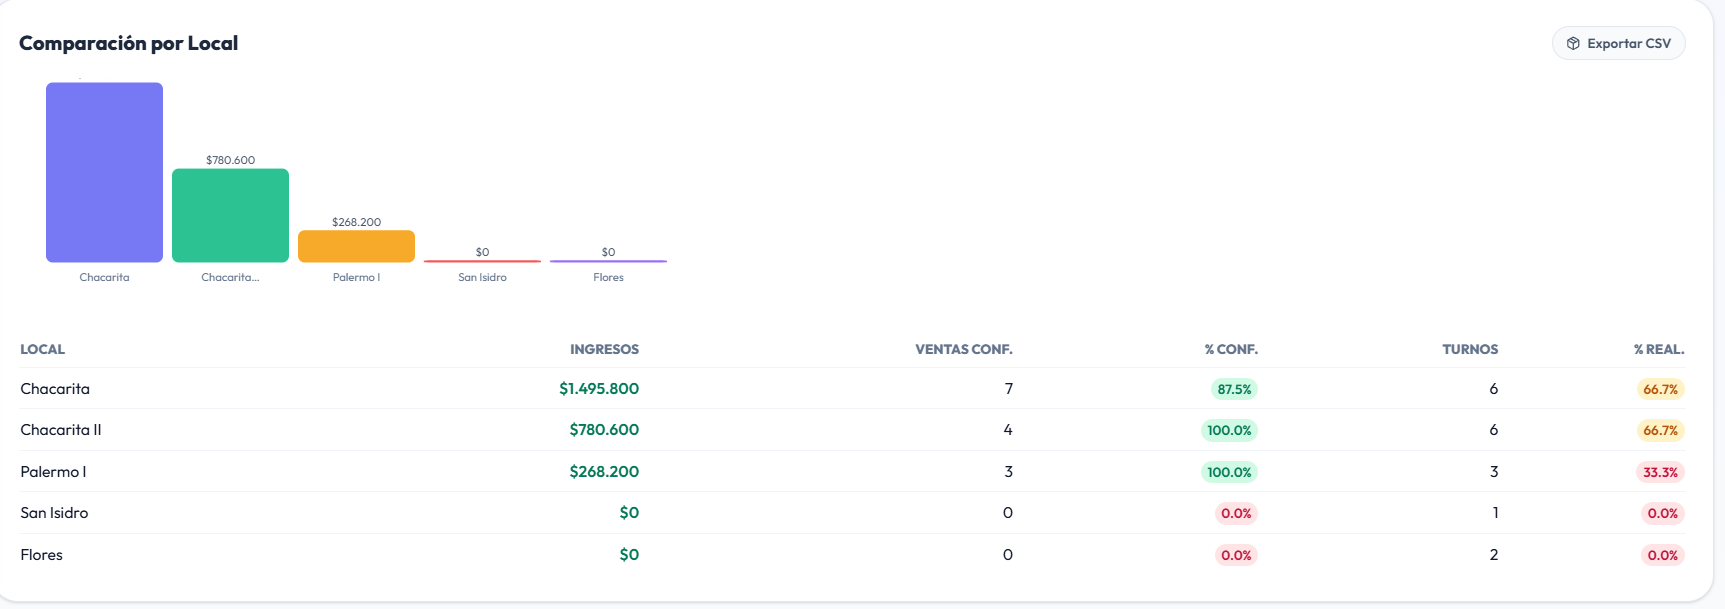Click the $0 income cell in San Isidro row
The image size is (1725, 609).
pyautogui.click(x=629, y=513)
